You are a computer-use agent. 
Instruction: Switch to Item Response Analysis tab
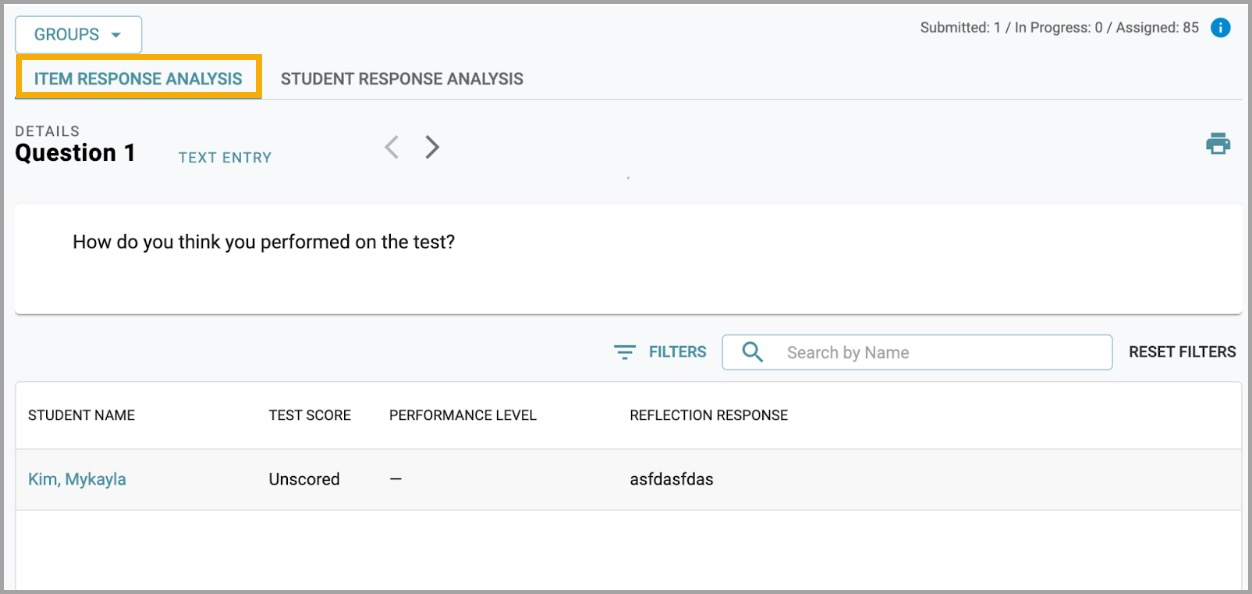click(138, 78)
